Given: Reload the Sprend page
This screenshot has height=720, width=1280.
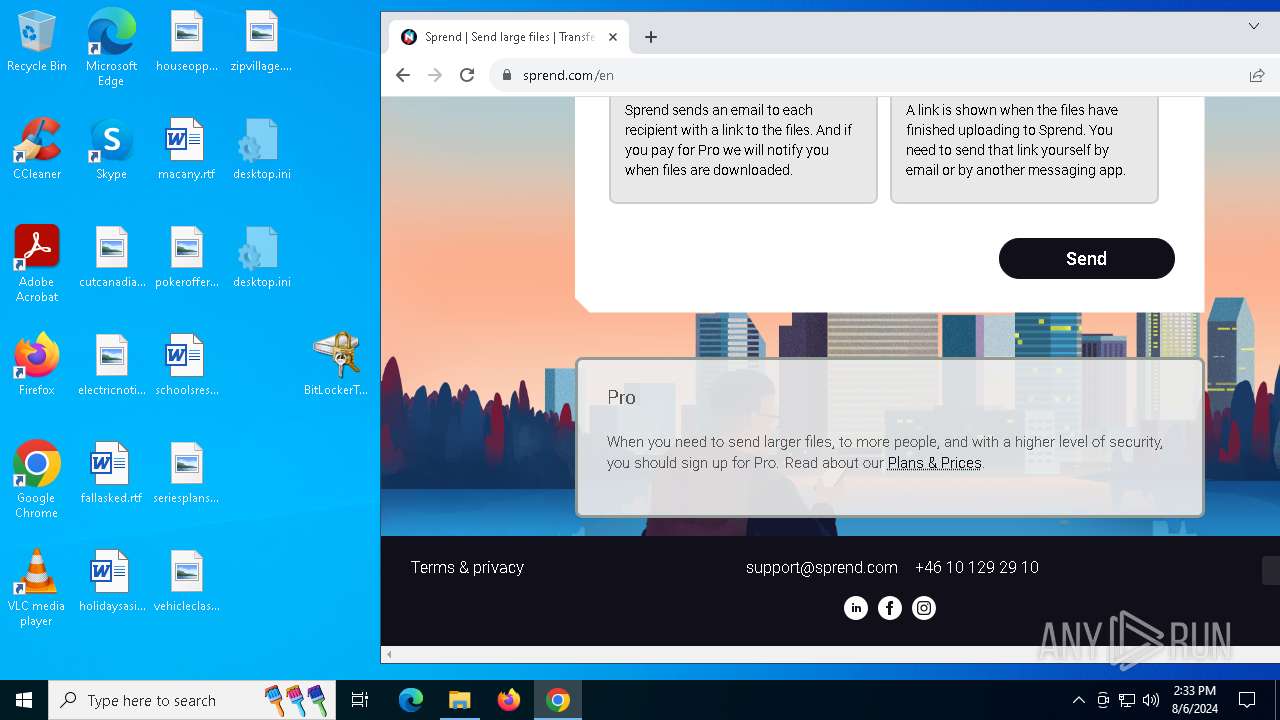Looking at the screenshot, I should pyautogui.click(x=467, y=75).
